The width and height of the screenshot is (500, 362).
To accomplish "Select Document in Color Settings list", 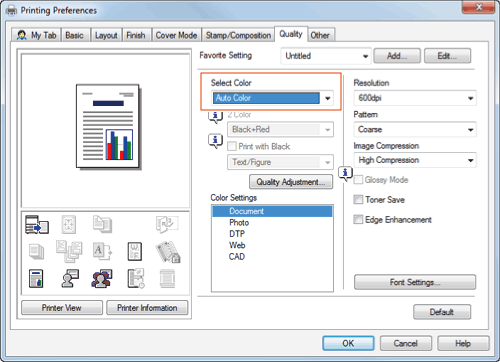I will pyautogui.click(x=272, y=211).
